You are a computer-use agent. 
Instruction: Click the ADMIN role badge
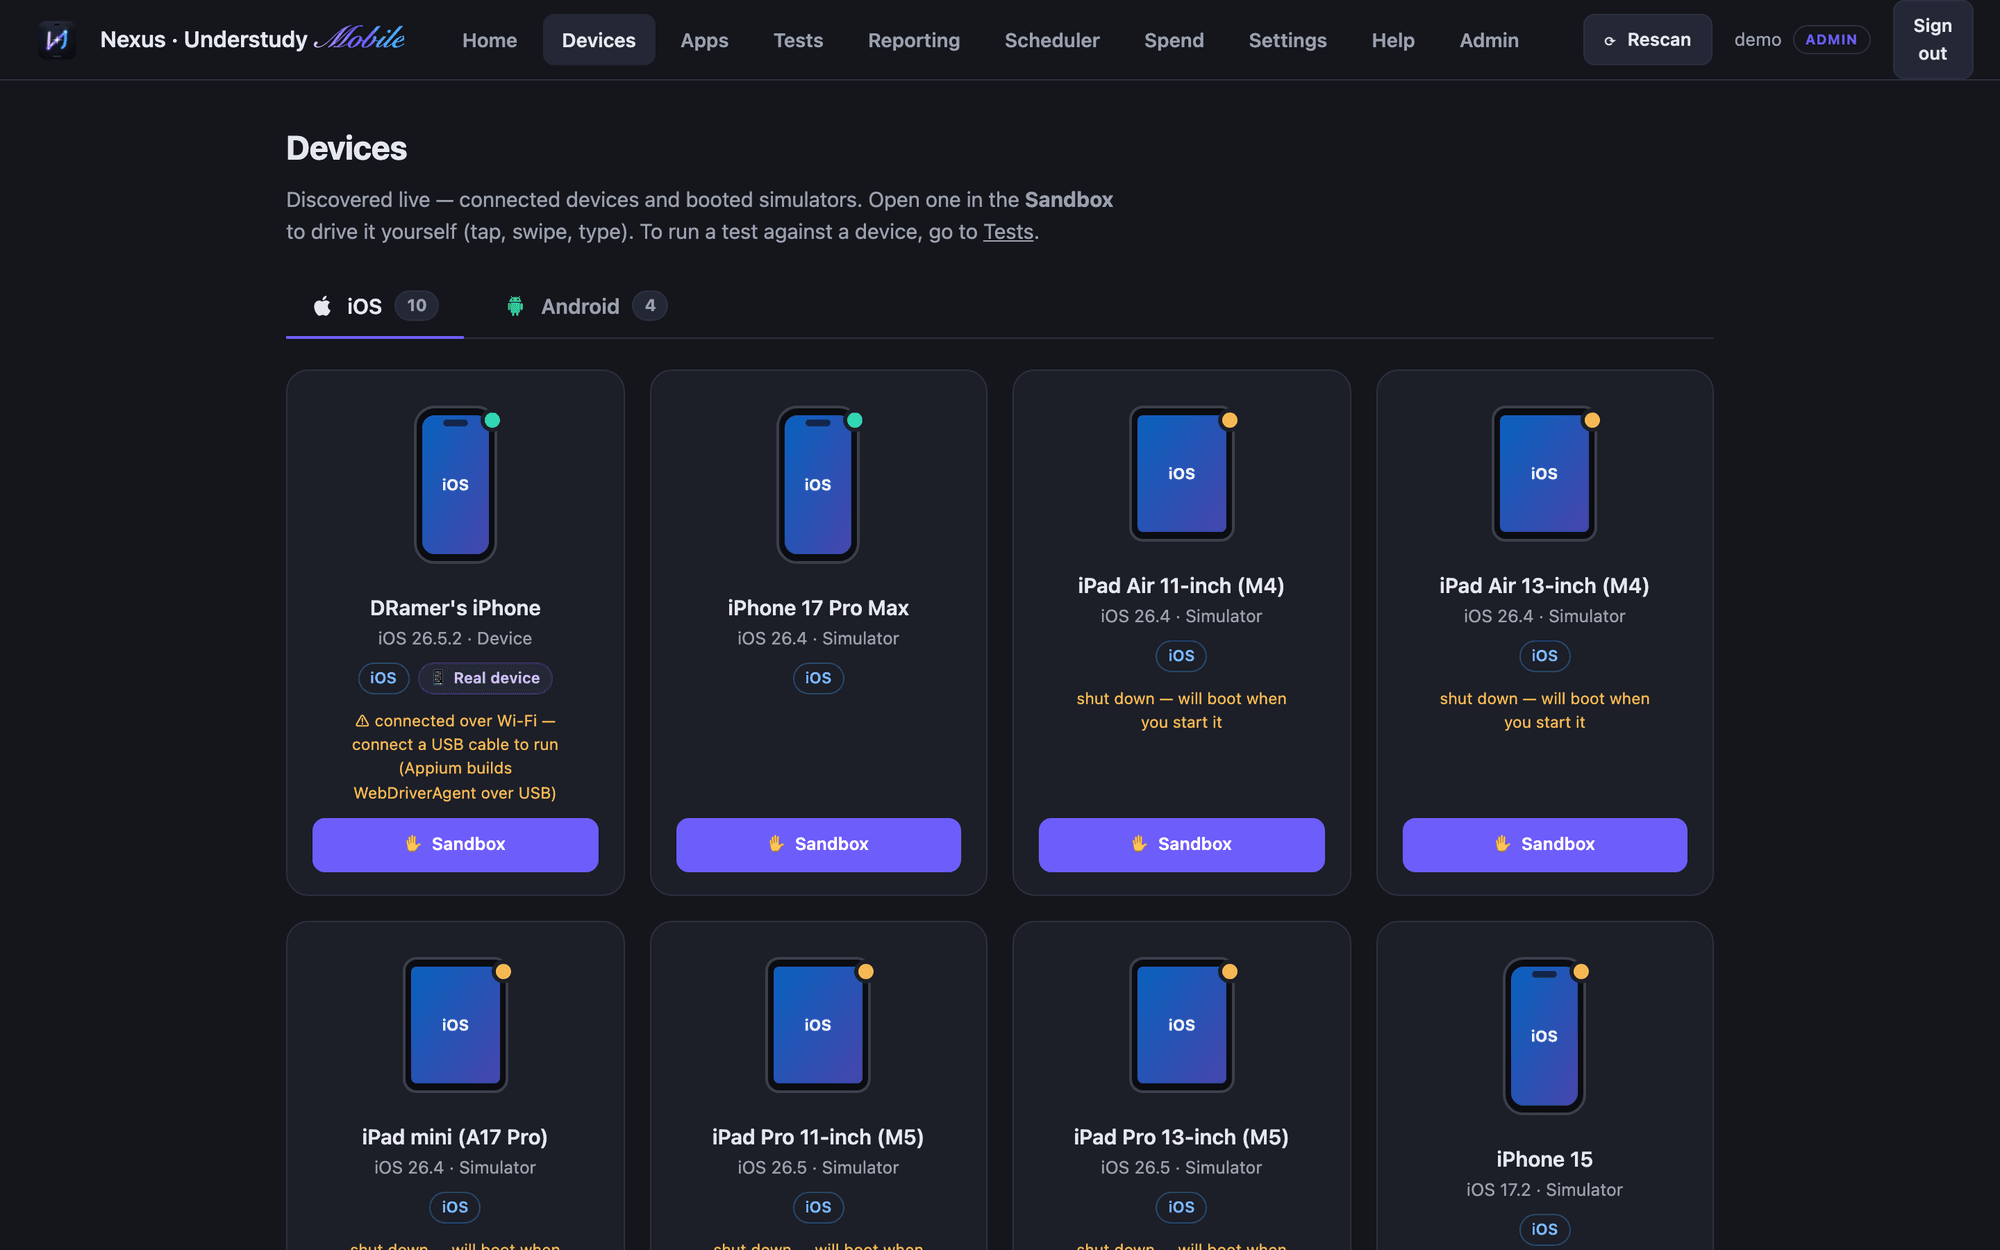coord(1831,40)
